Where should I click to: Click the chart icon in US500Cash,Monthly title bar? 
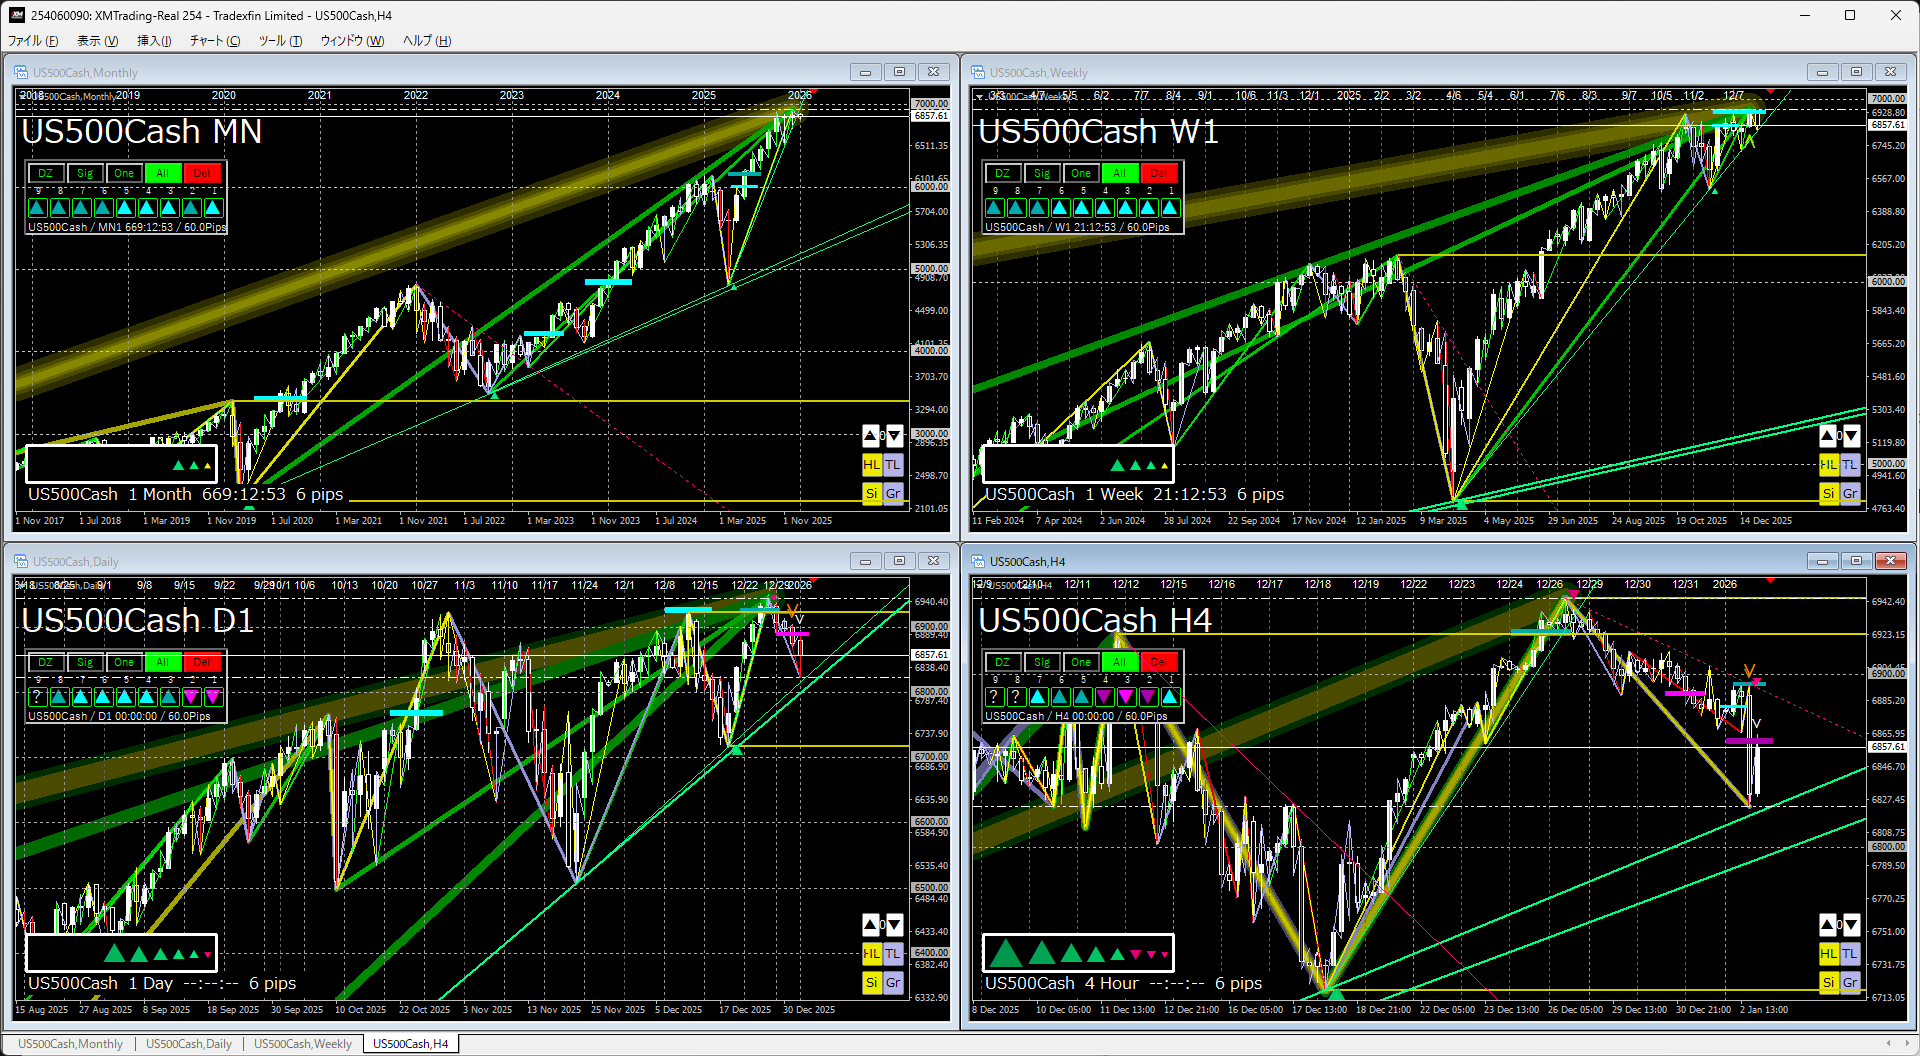pyautogui.click(x=21, y=72)
